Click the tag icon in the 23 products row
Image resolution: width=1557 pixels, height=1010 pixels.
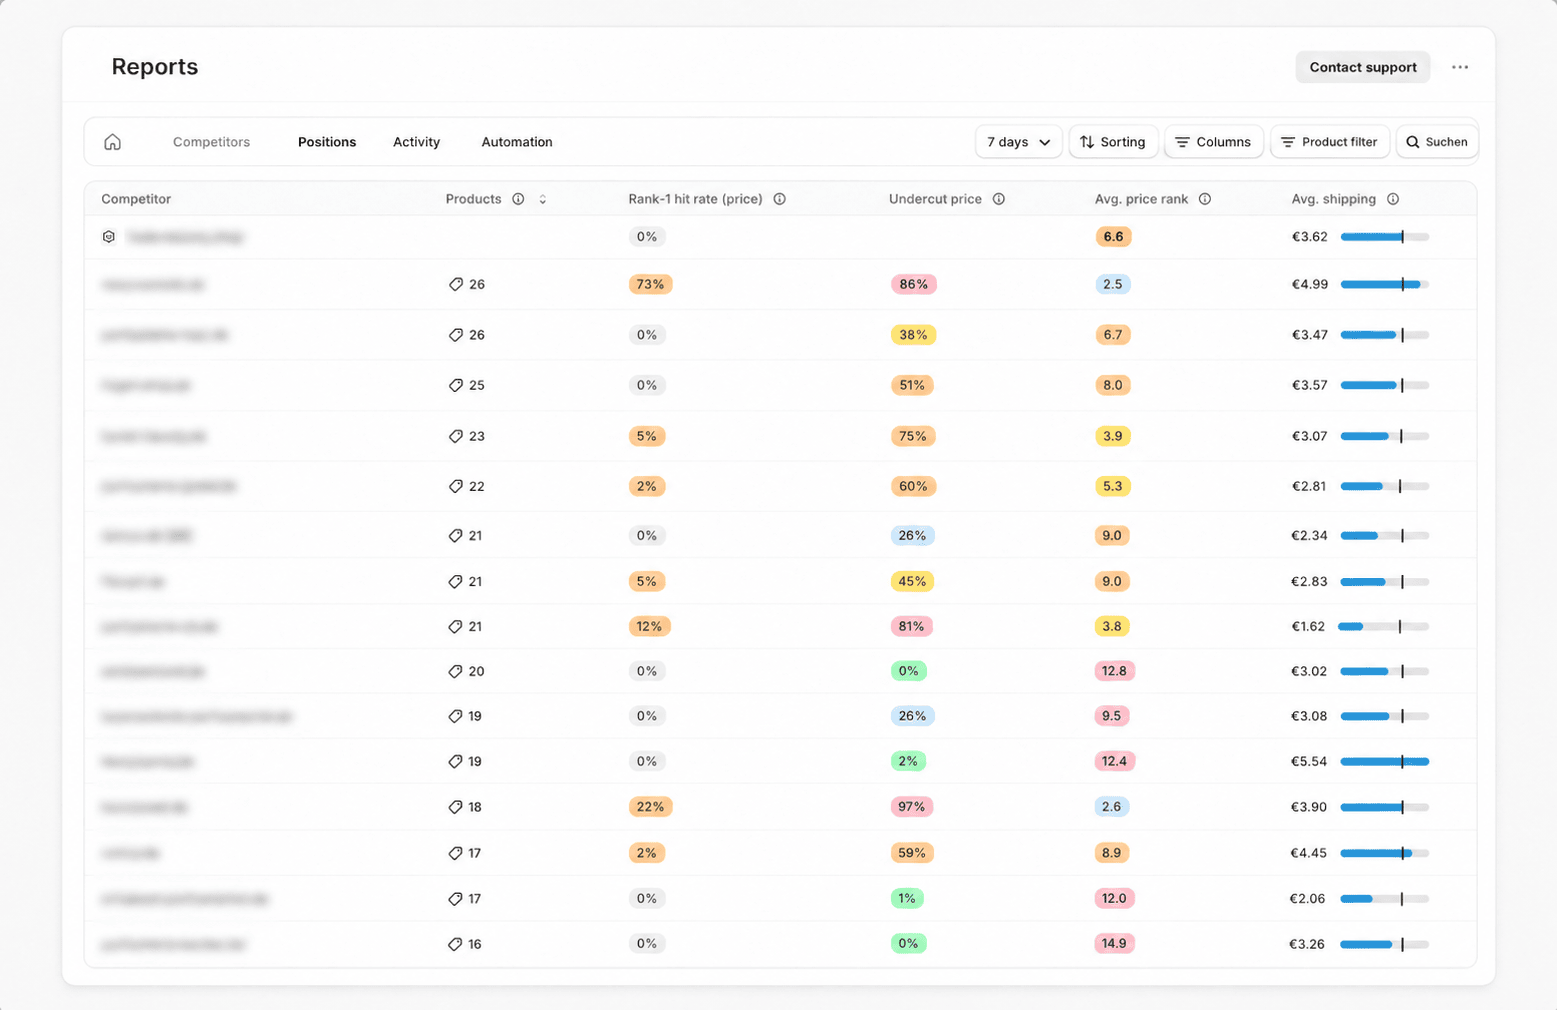[455, 436]
